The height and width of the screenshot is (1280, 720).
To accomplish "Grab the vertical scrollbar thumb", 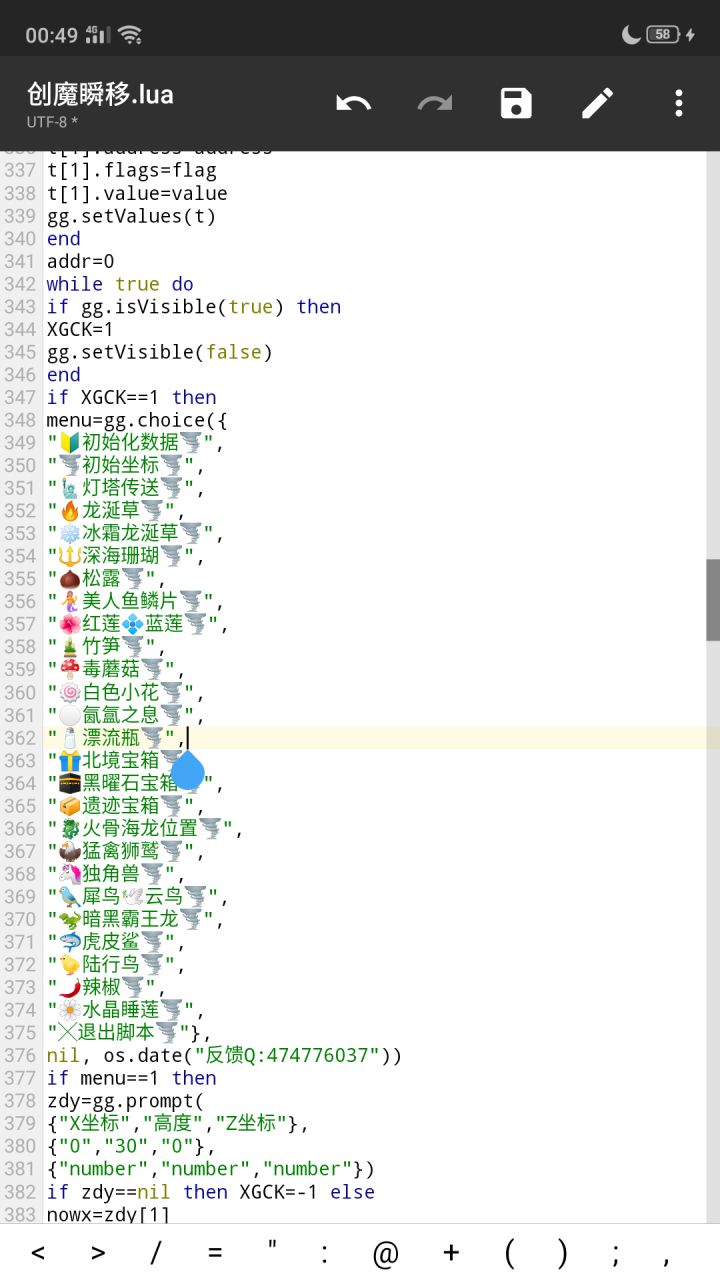I will pyautogui.click(x=713, y=600).
